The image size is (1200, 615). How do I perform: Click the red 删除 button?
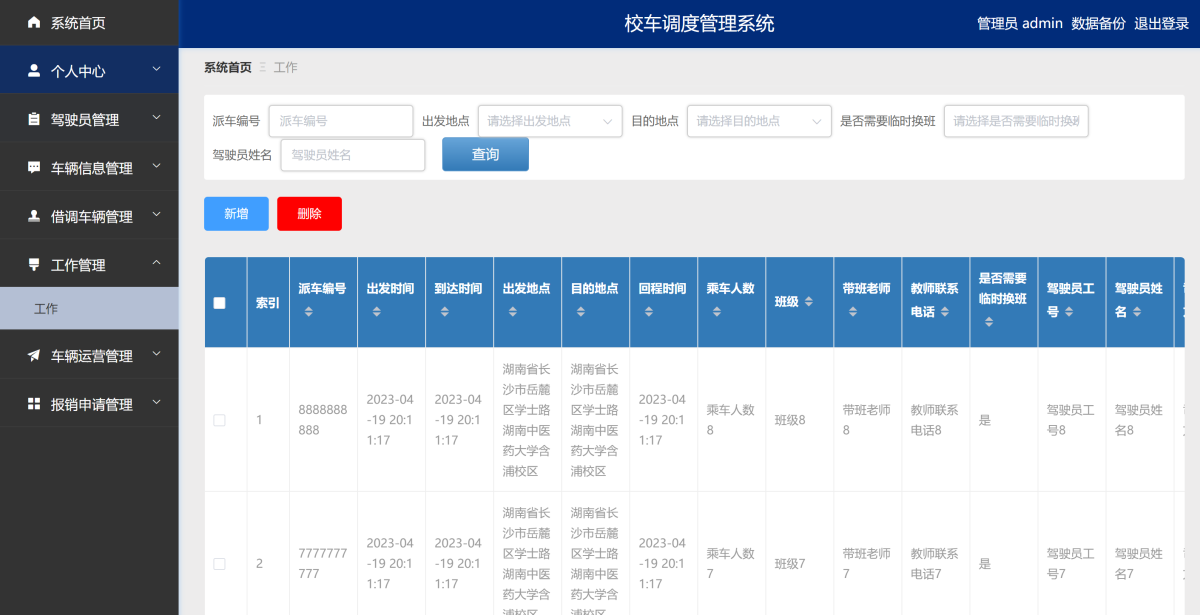coord(309,214)
